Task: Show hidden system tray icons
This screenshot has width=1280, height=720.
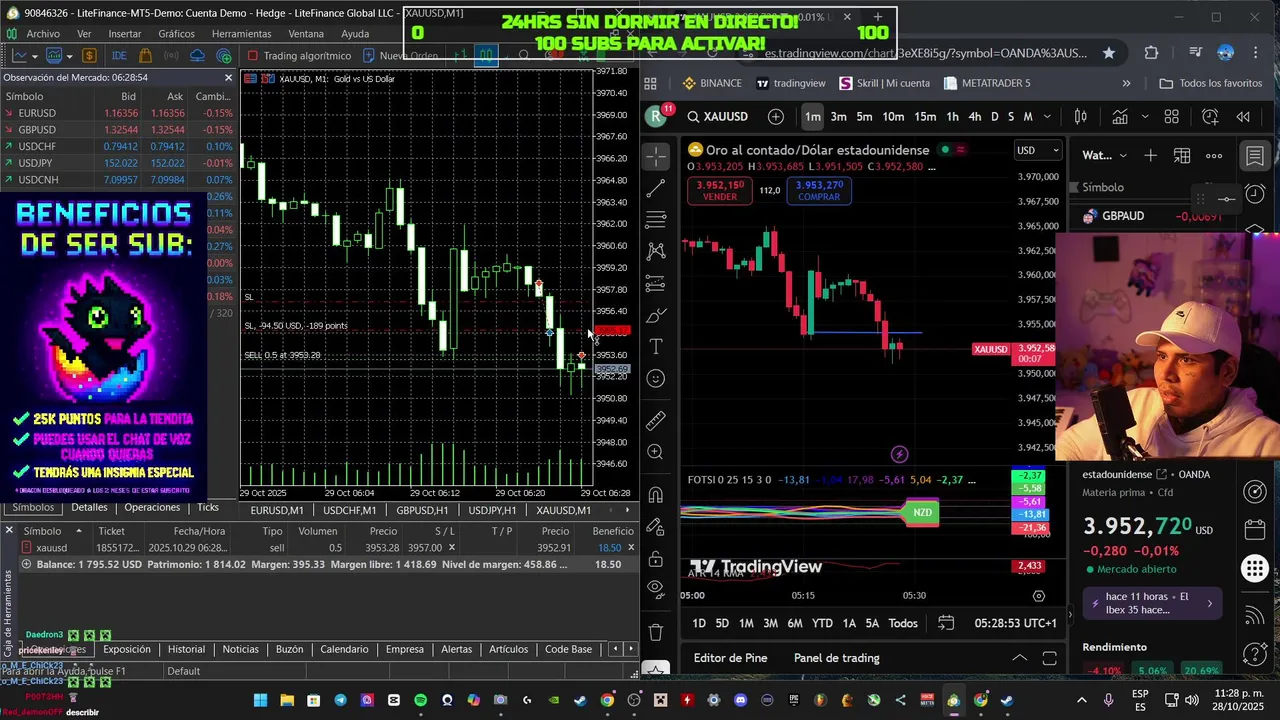Action: [x=1081, y=700]
